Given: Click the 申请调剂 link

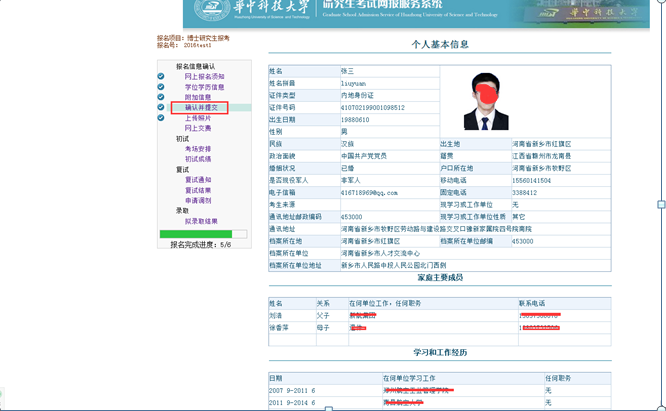Looking at the screenshot, I should point(198,200).
